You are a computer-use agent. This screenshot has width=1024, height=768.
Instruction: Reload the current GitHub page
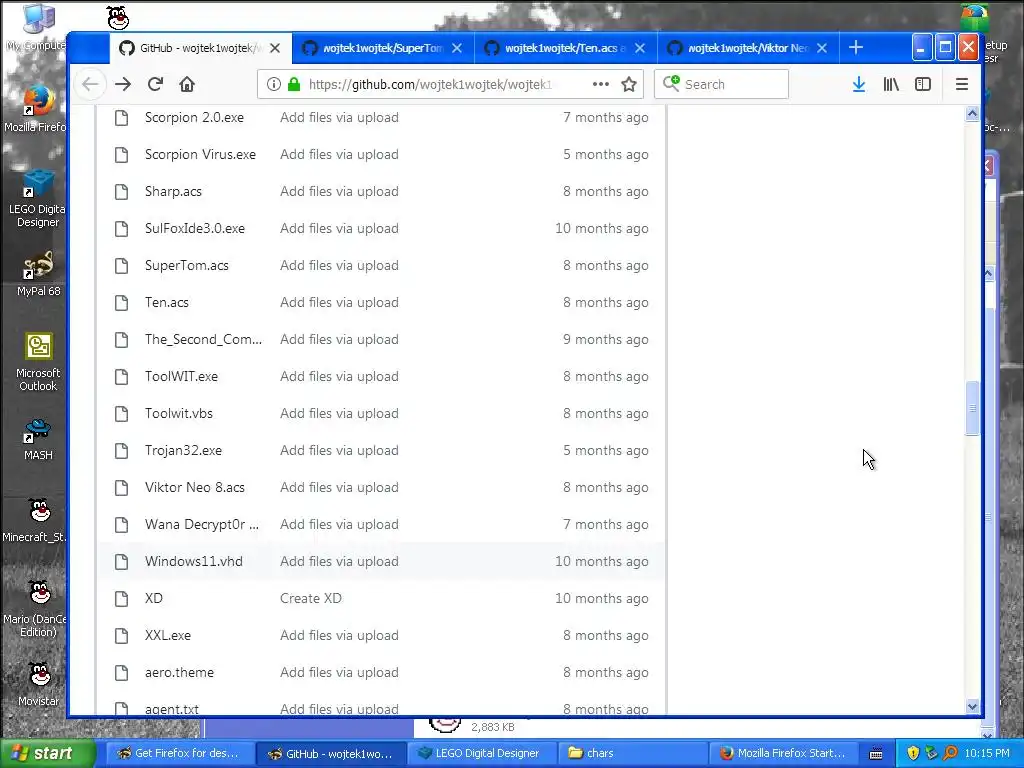click(x=155, y=84)
